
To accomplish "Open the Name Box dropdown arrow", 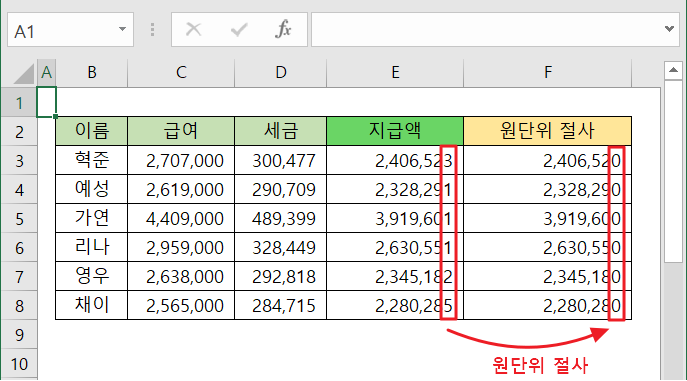I will pyautogui.click(x=122, y=29).
